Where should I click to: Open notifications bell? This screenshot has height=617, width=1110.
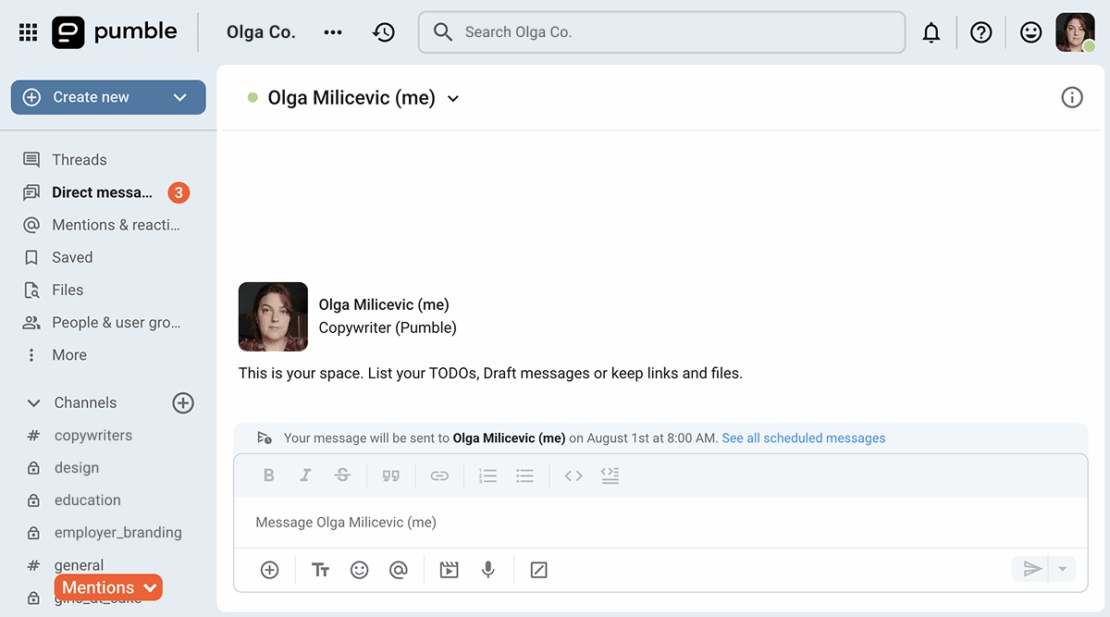tap(931, 33)
